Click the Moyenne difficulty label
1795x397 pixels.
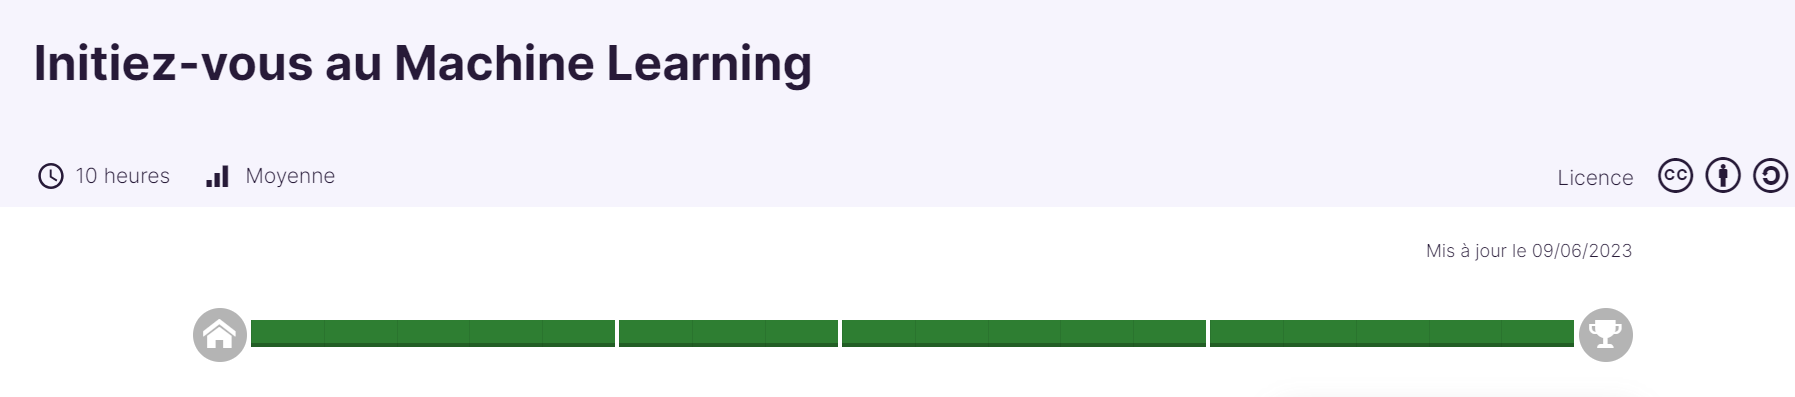(x=290, y=176)
